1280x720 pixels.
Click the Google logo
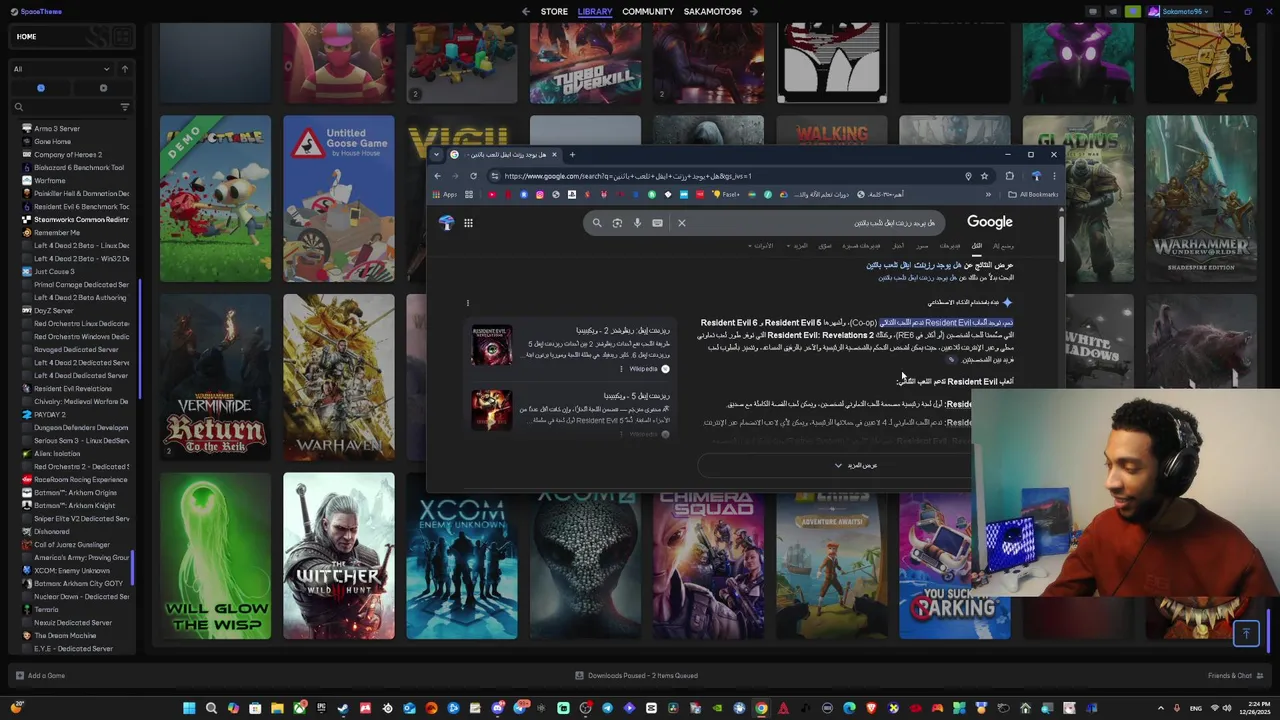pos(990,222)
